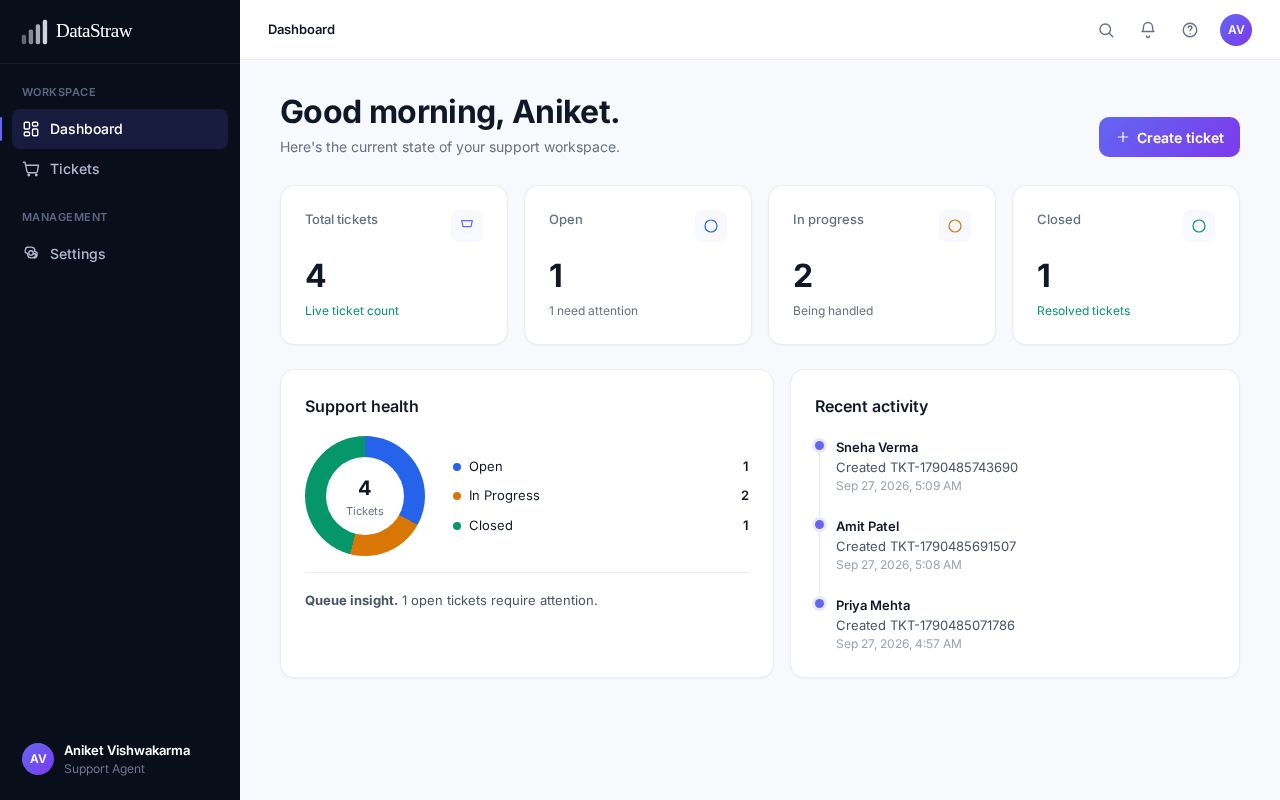Viewport: 1280px width, 800px height.
Task: Click the timeline dot next to Priya Mehta
Action: point(820,604)
